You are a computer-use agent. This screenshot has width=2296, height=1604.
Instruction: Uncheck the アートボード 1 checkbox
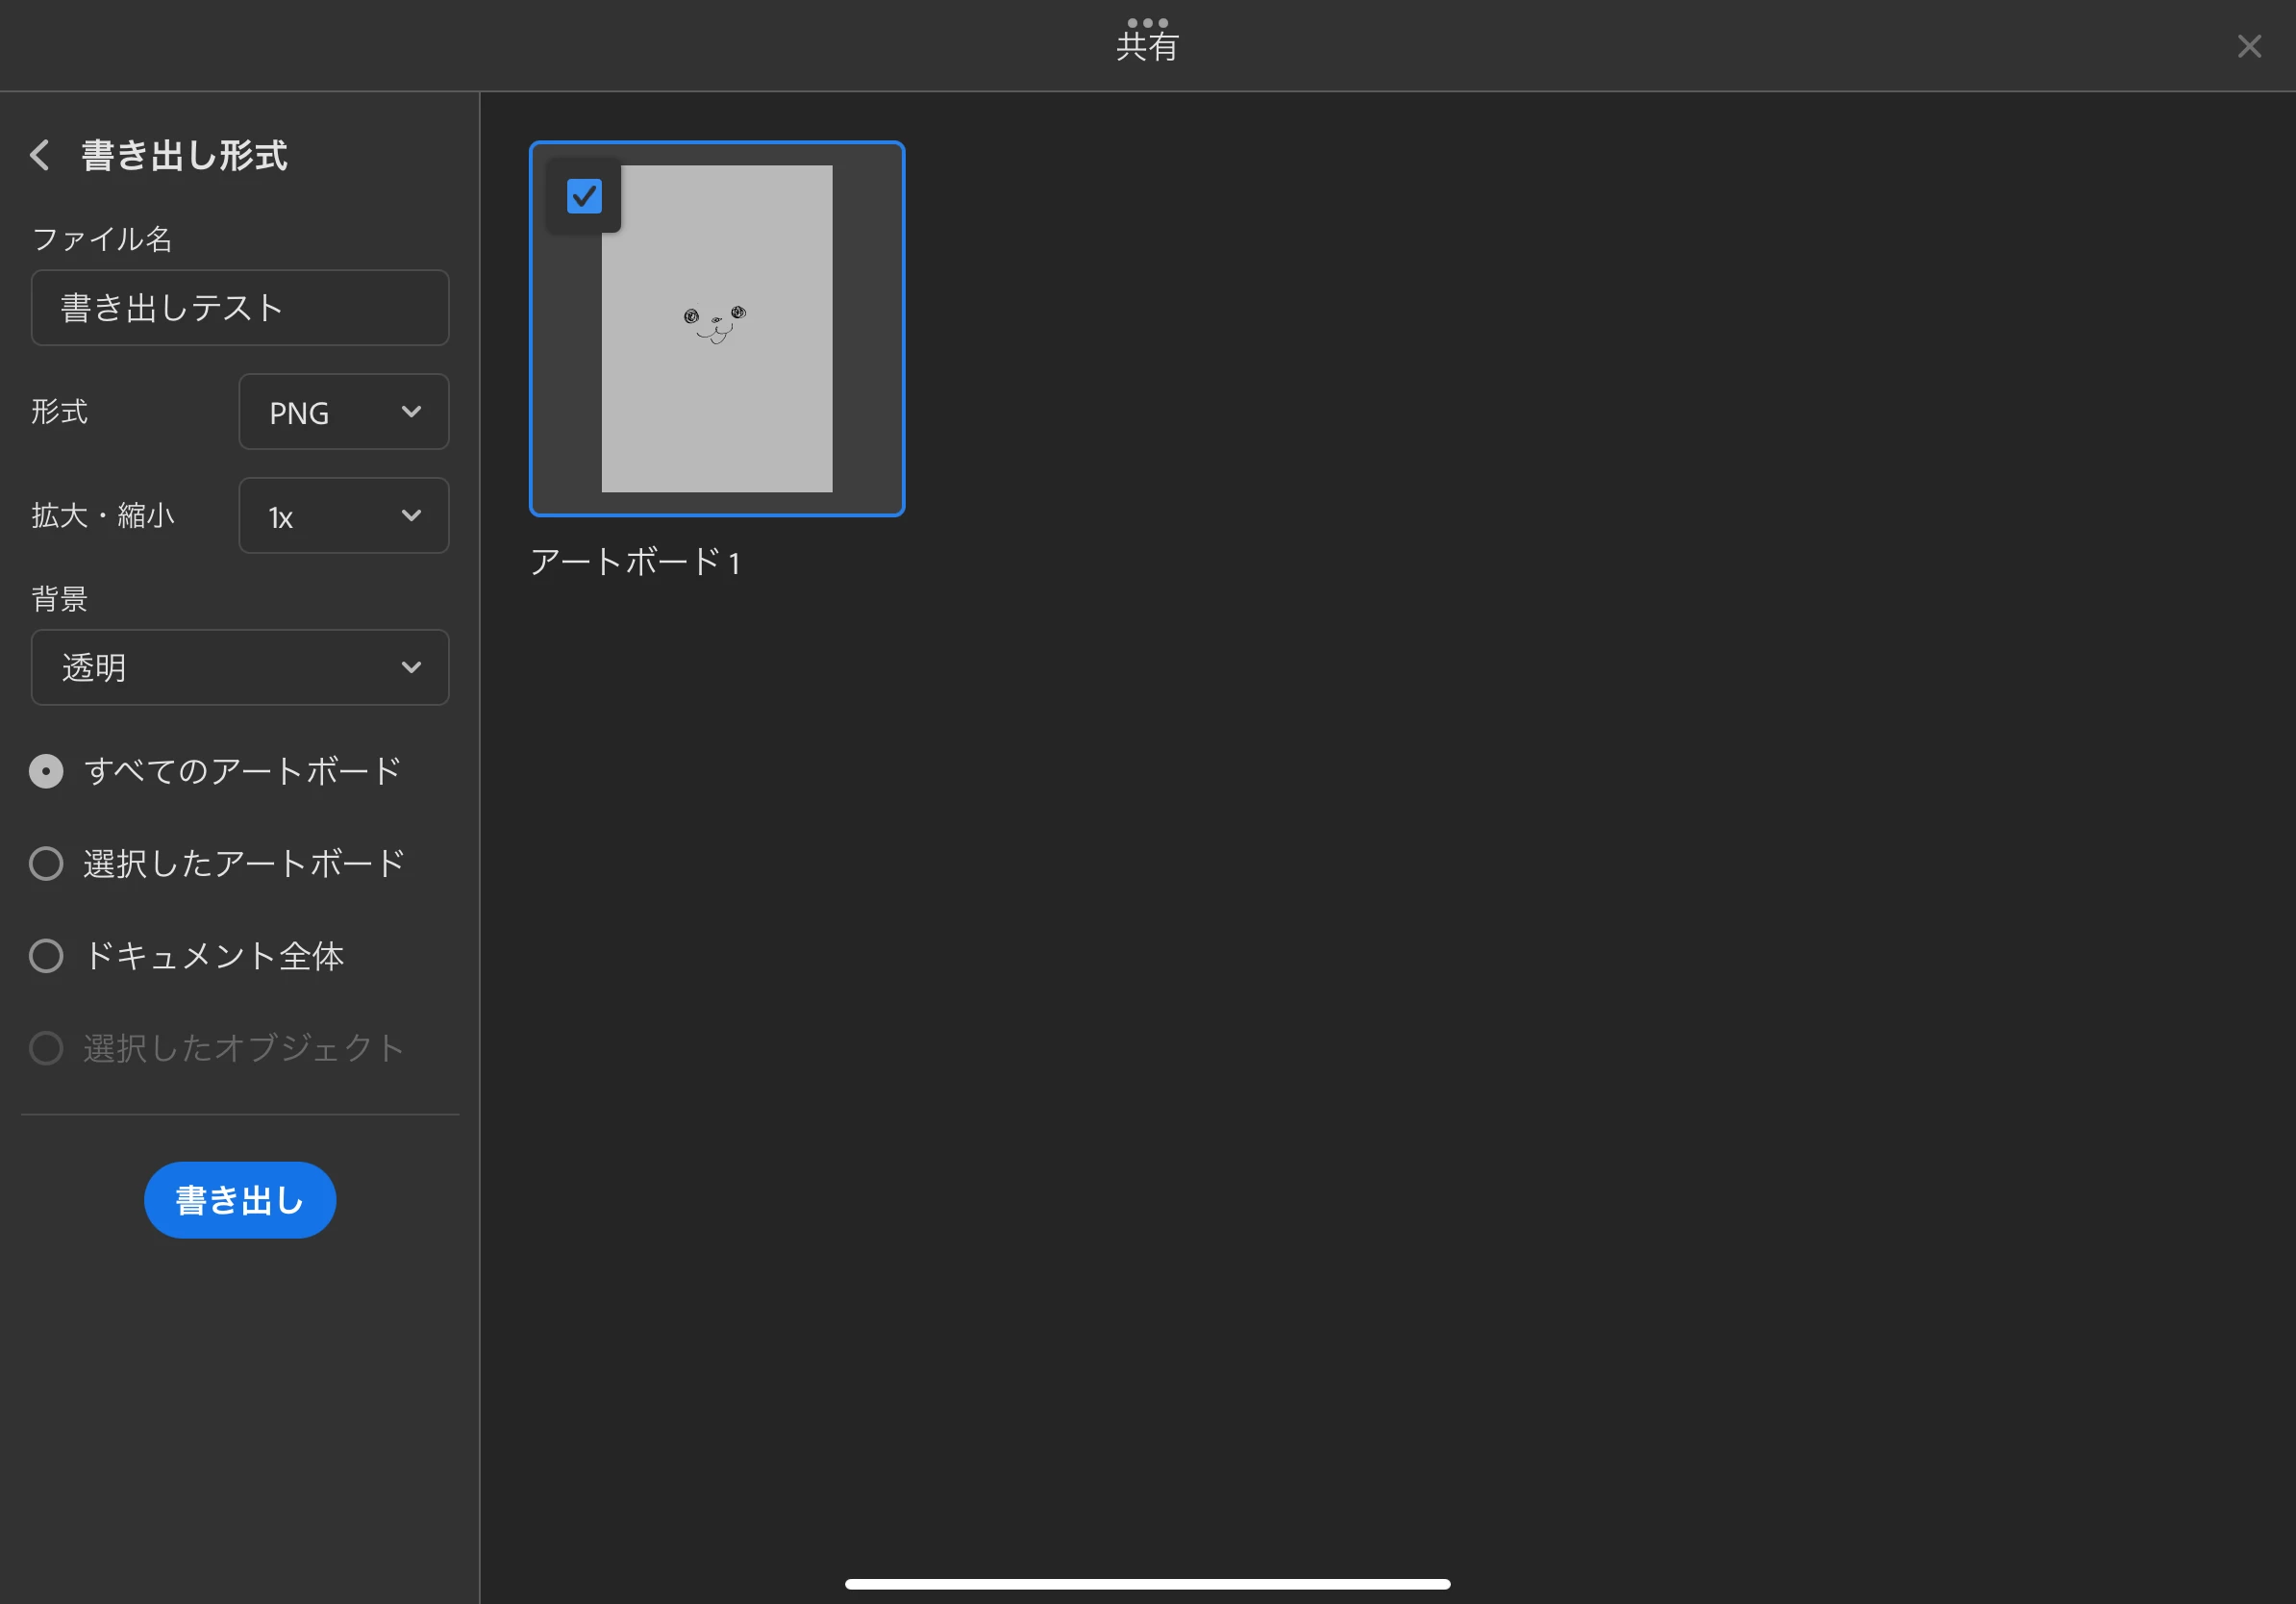click(x=584, y=196)
